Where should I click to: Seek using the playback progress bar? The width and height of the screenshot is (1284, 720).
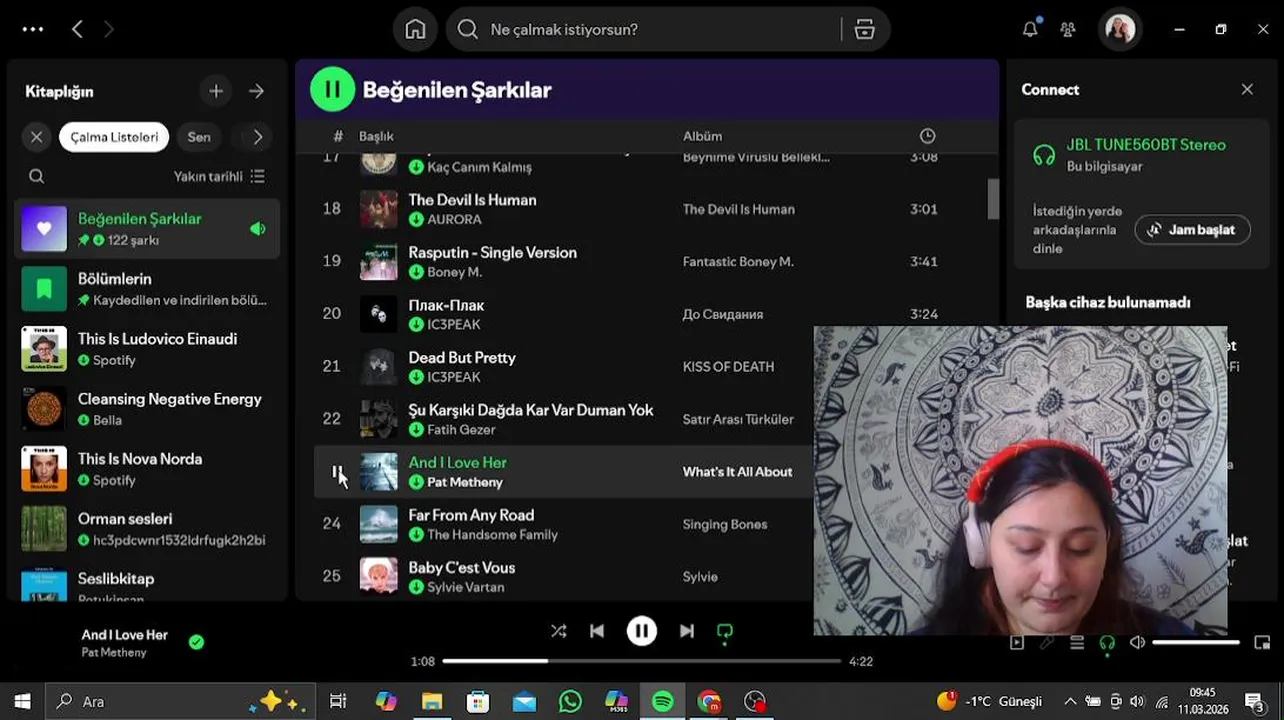click(641, 661)
